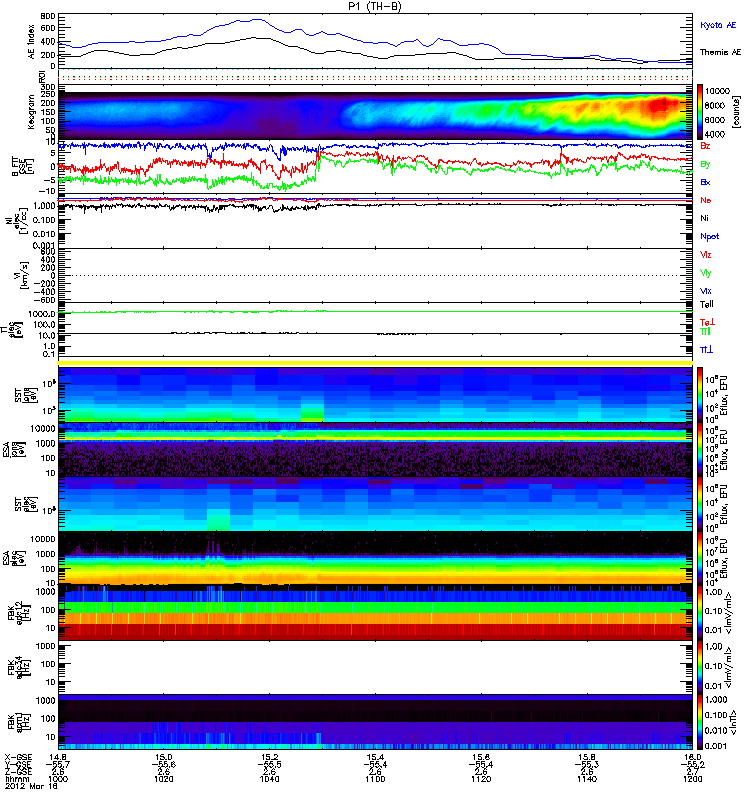The width and height of the screenshot is (750, 800).
Task: Click the red Ne density legend label
Action: pyautogui.click(x=705, y=200)
